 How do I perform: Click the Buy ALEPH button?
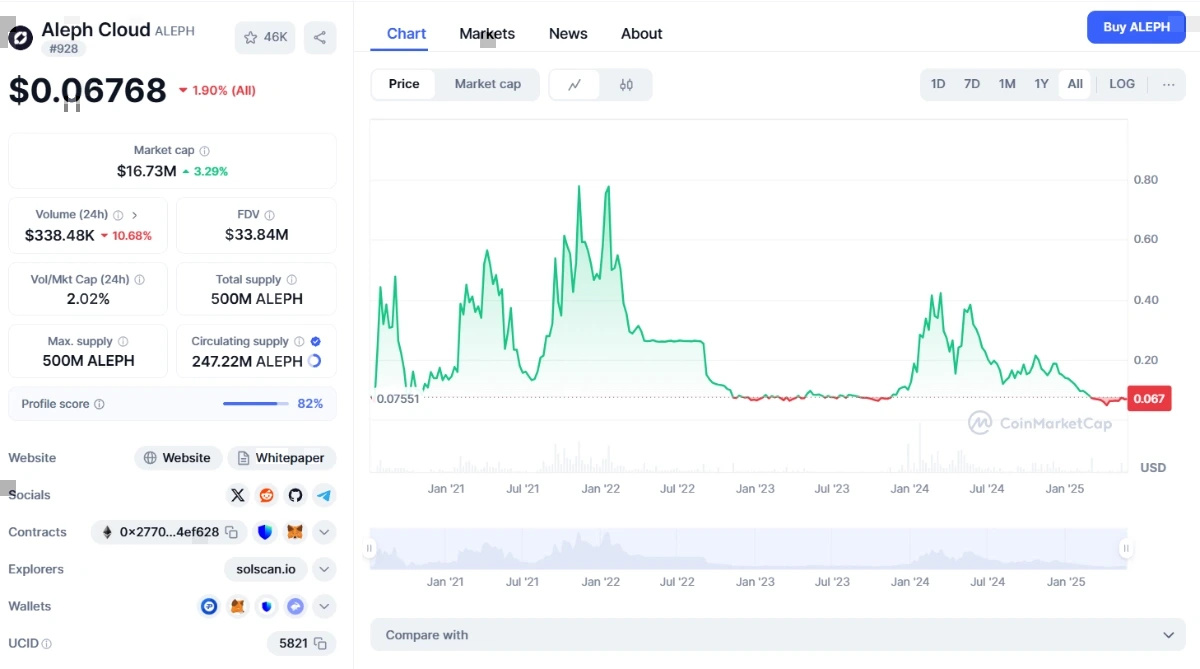click(1136, 27)
